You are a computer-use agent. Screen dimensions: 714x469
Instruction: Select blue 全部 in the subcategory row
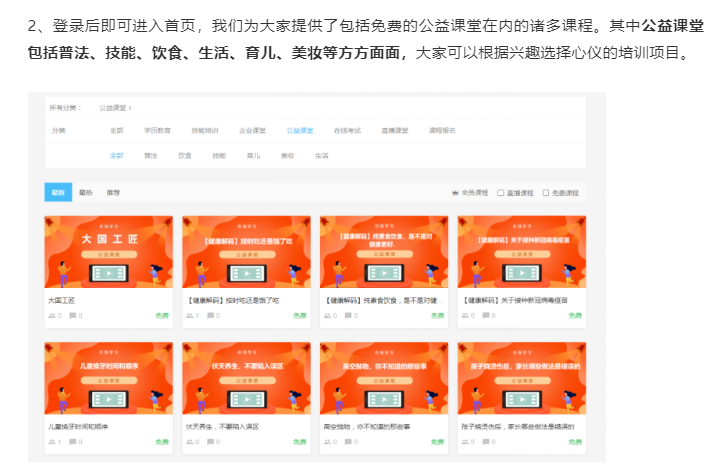pos(117,156)
